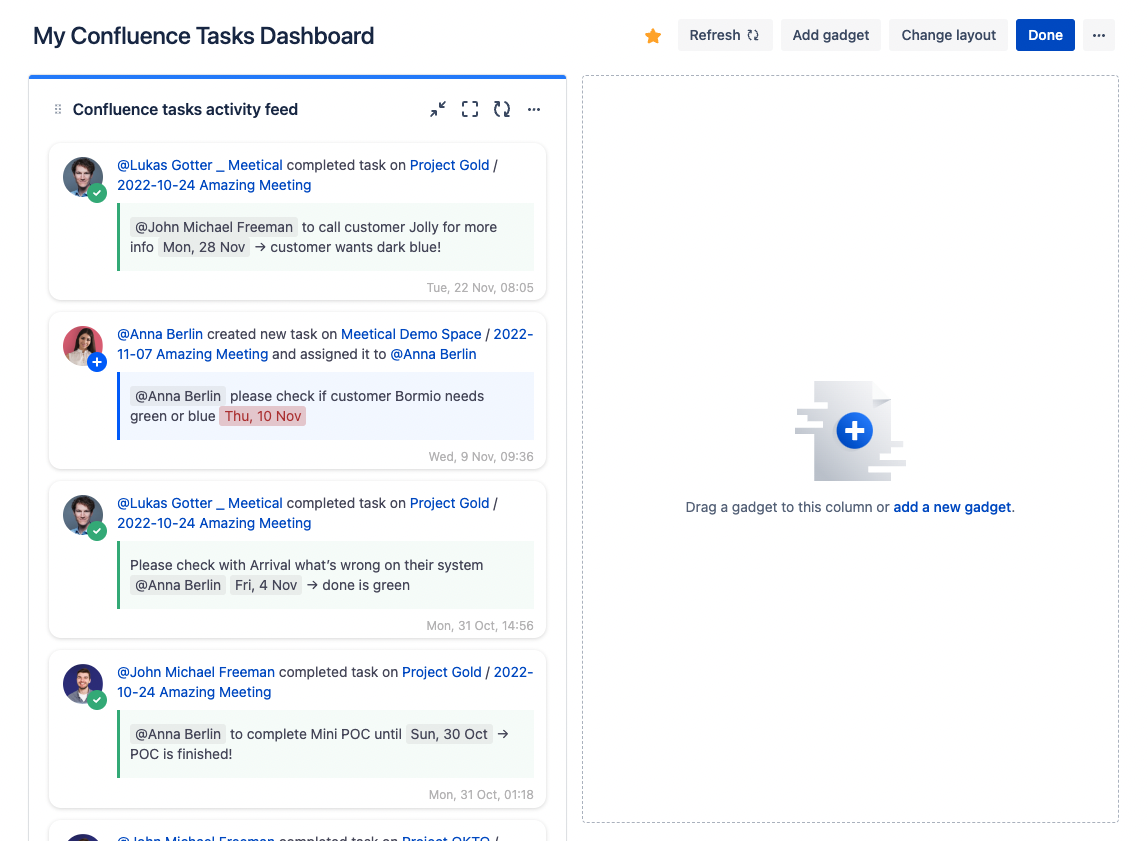Click @John Michael Freeman link in Mon 31 Oct 01:18 entry

click(x=196, y=673)
